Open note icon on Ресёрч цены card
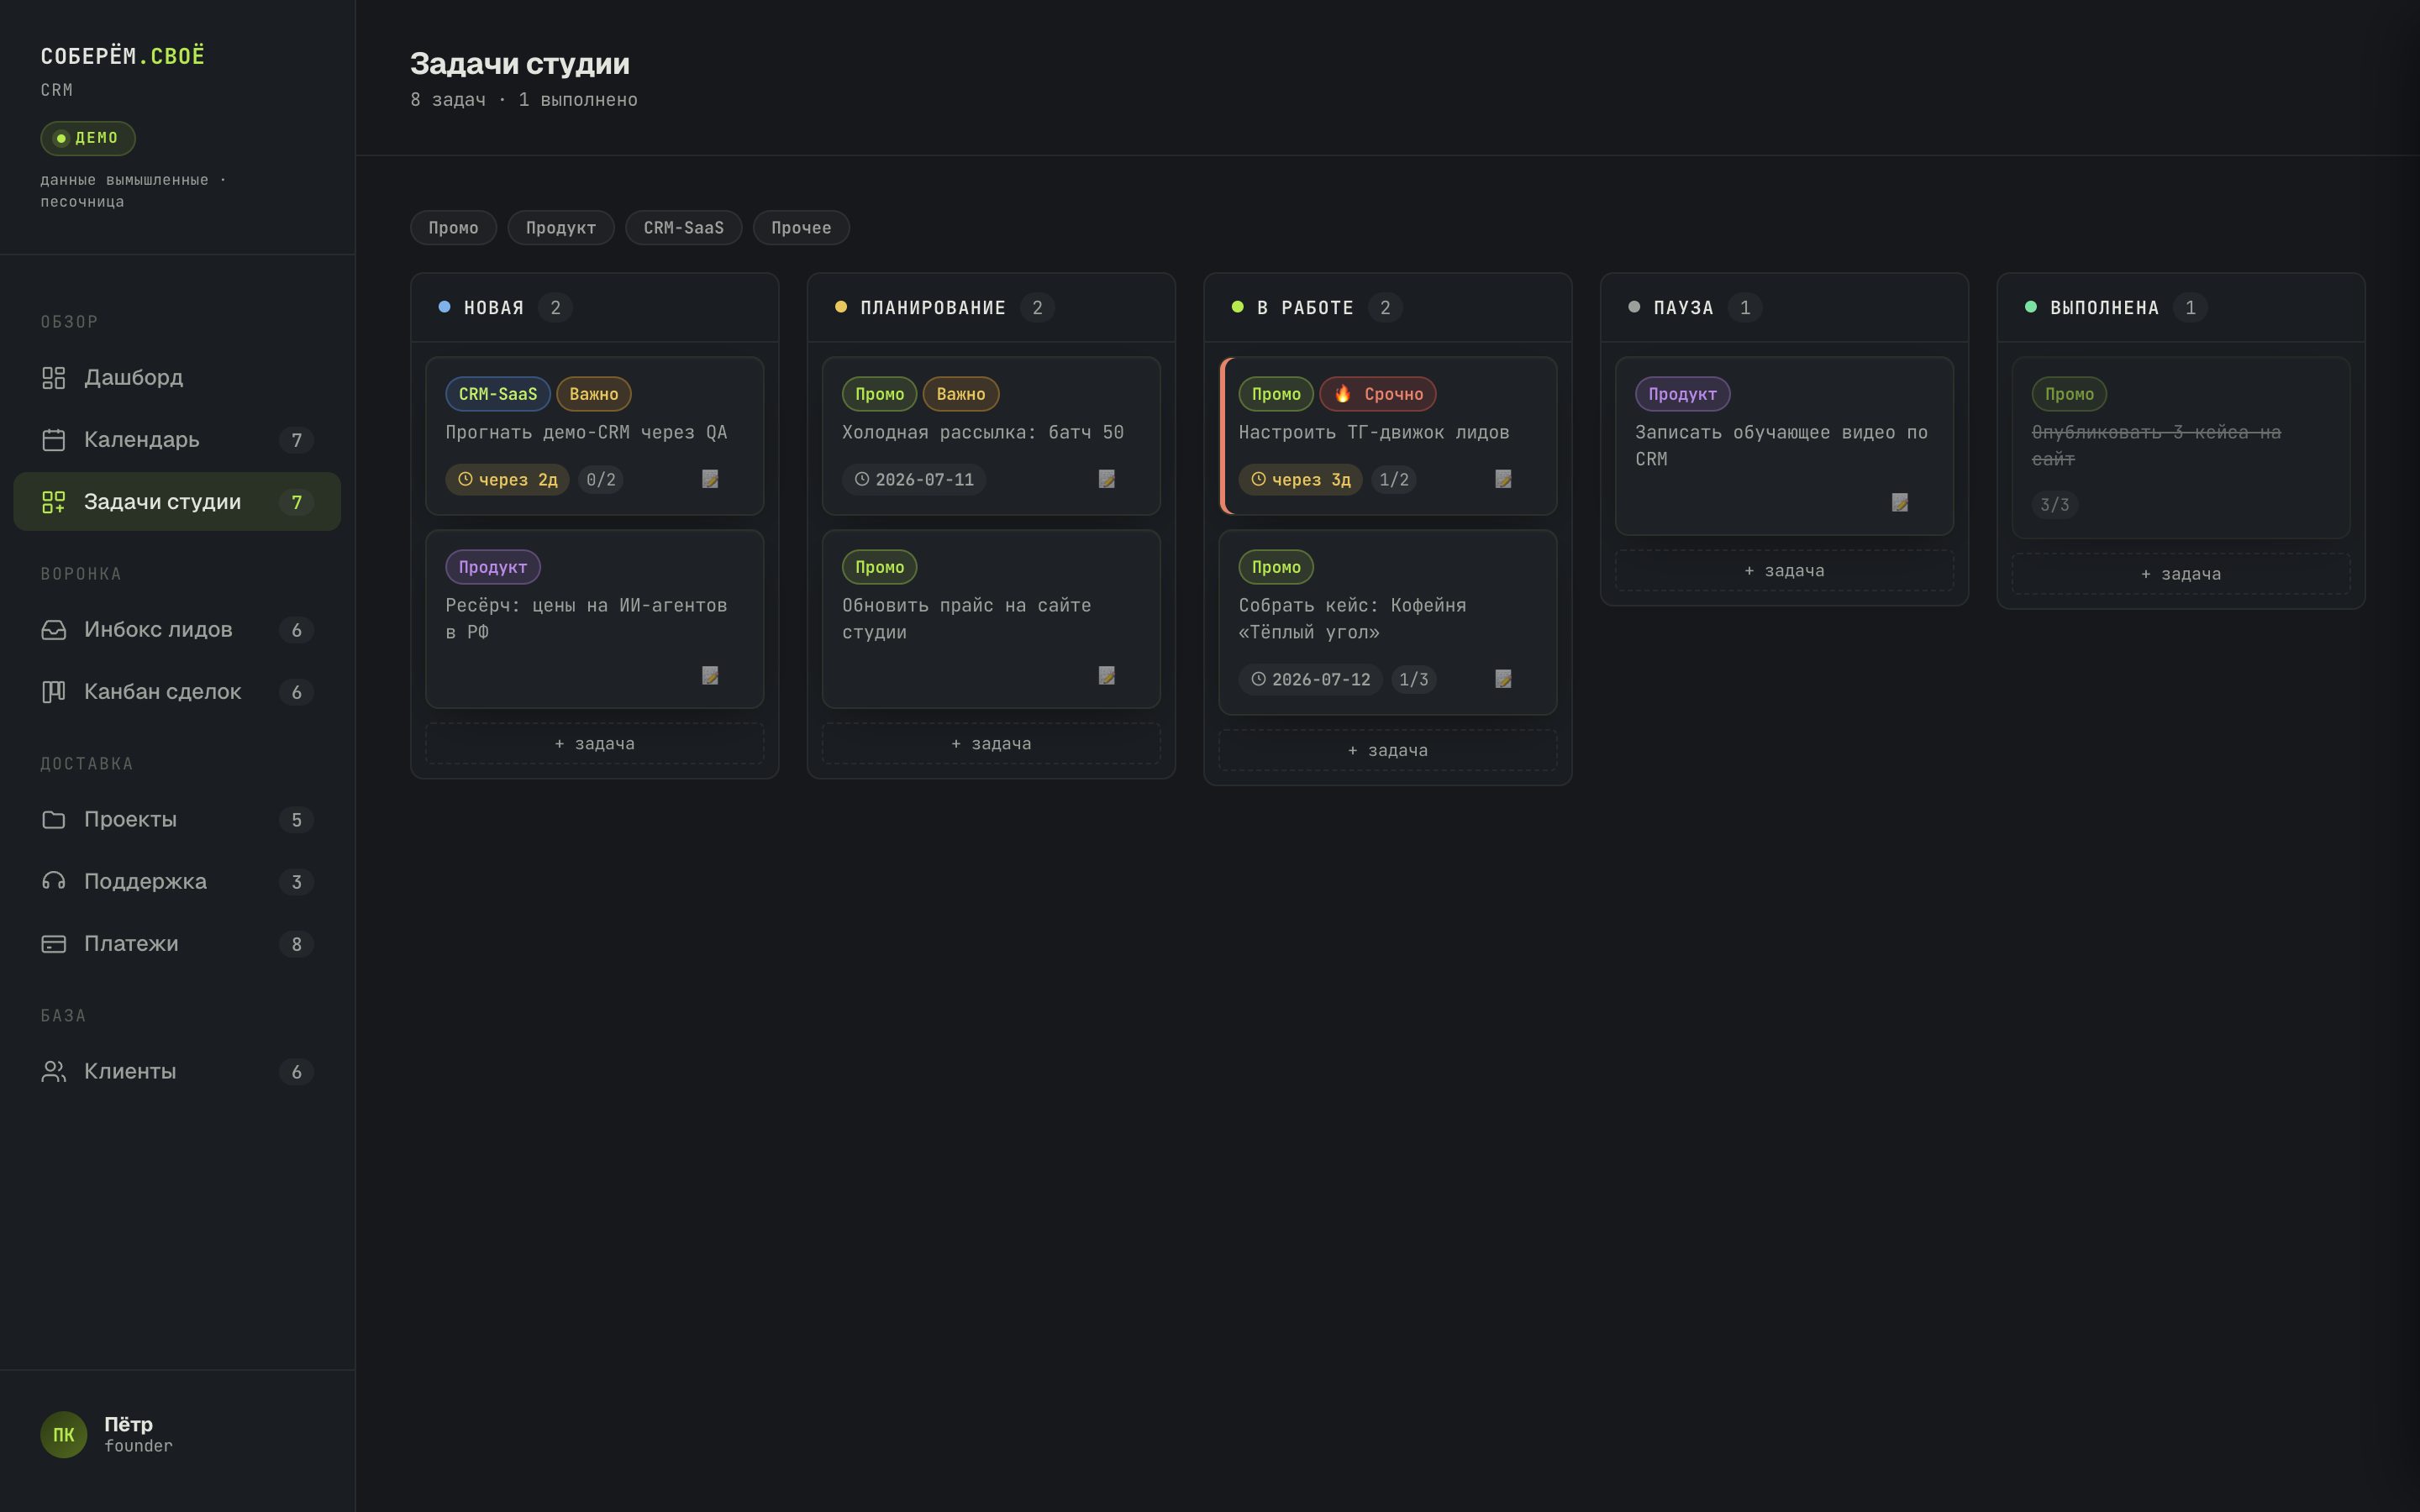 (x=710, y=676)
